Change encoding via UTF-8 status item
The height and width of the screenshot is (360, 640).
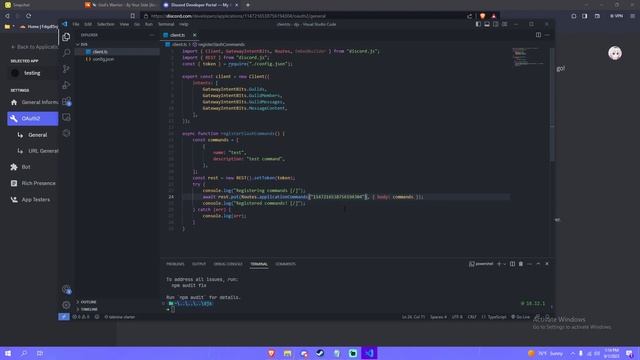pos(457,317)
